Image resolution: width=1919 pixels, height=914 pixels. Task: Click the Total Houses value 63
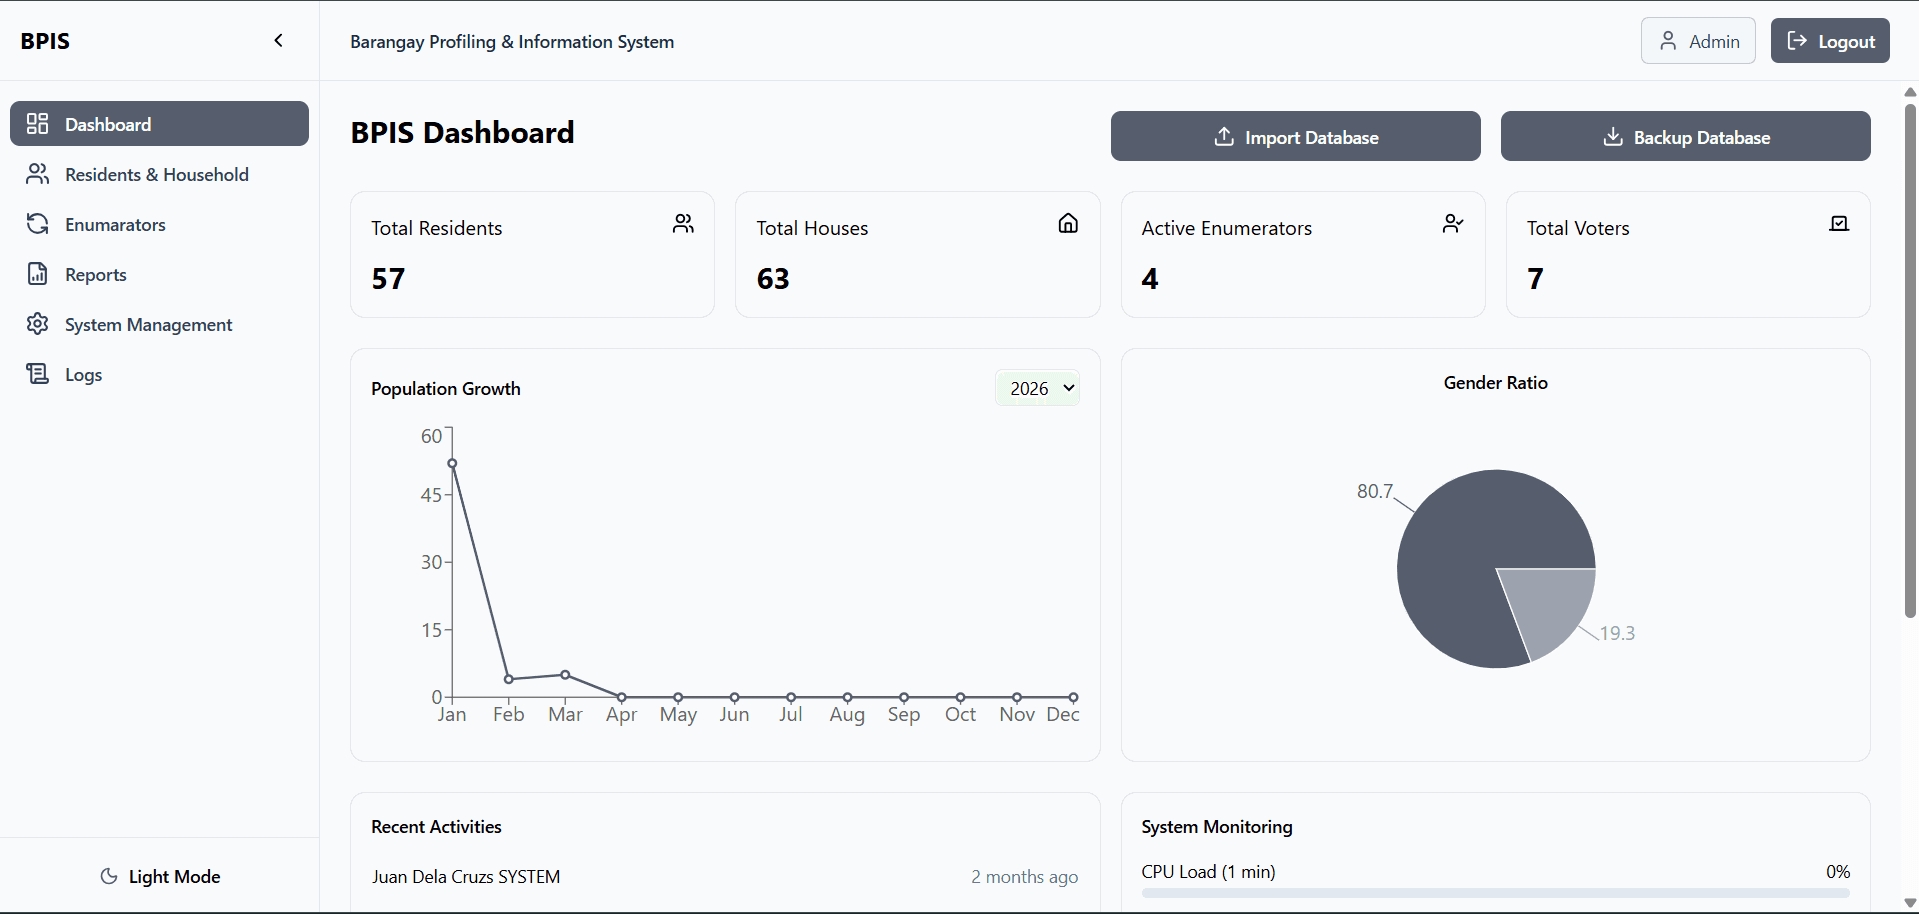pos(773,278)
